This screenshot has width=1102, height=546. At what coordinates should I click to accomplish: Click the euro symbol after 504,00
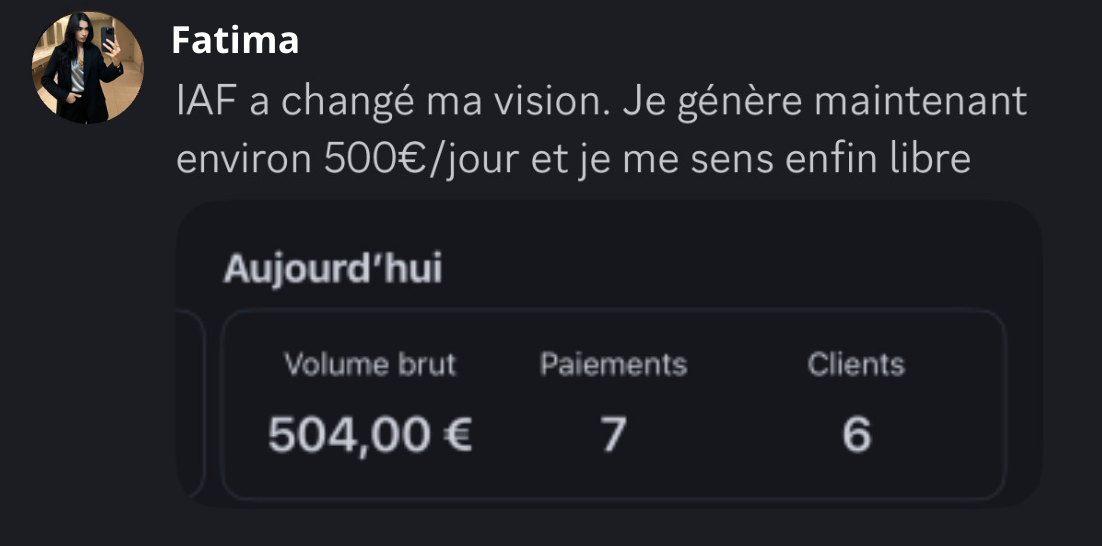coord(456,434)
